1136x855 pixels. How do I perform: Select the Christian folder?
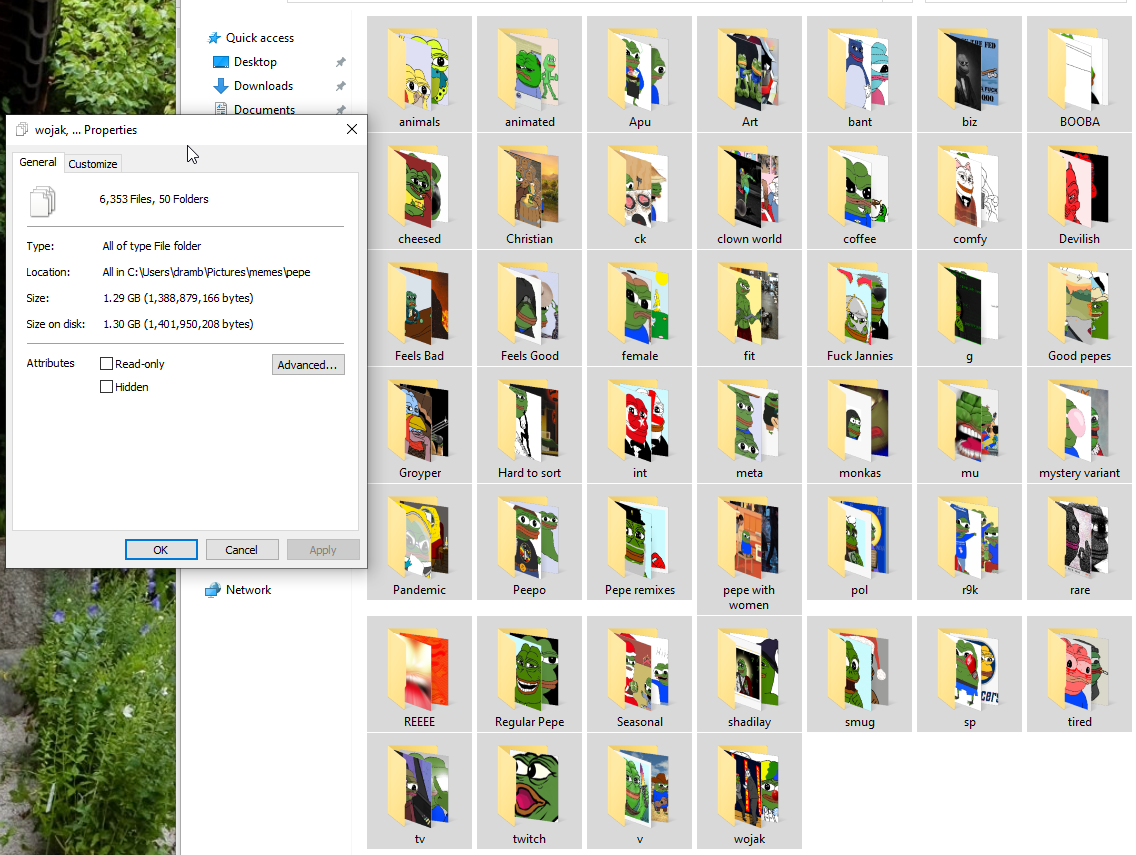pos(529,191)
